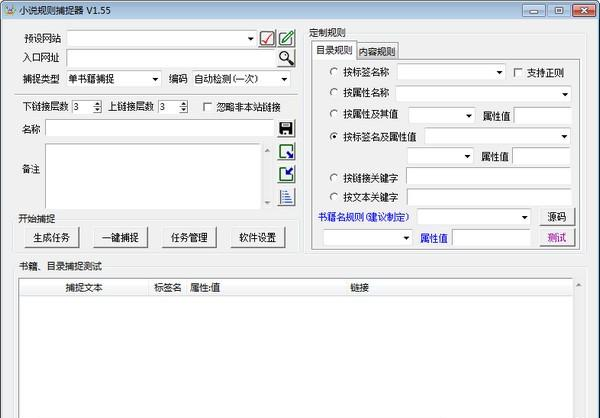
Task: Click the blue 属性值 input field
Action: point(491,238)
